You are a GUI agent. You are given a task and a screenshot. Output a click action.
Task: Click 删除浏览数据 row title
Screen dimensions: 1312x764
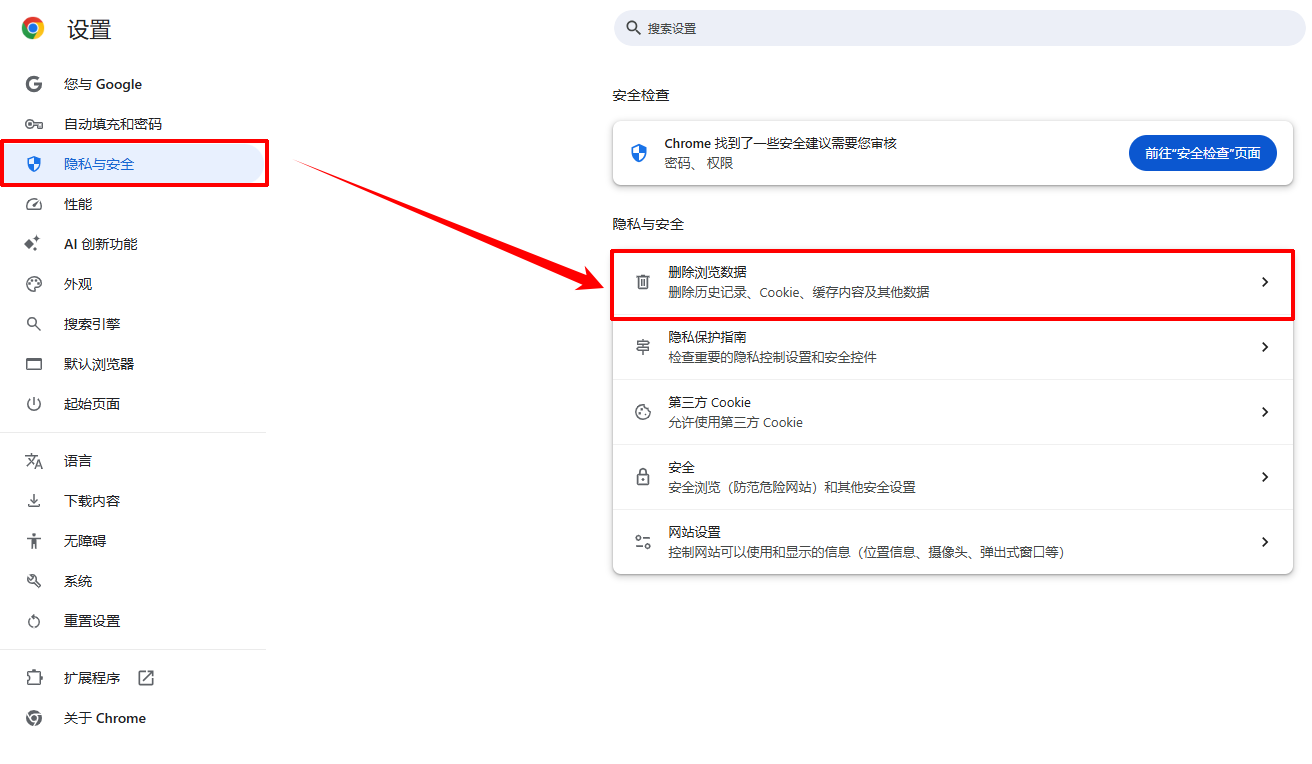tap(707, 272)
